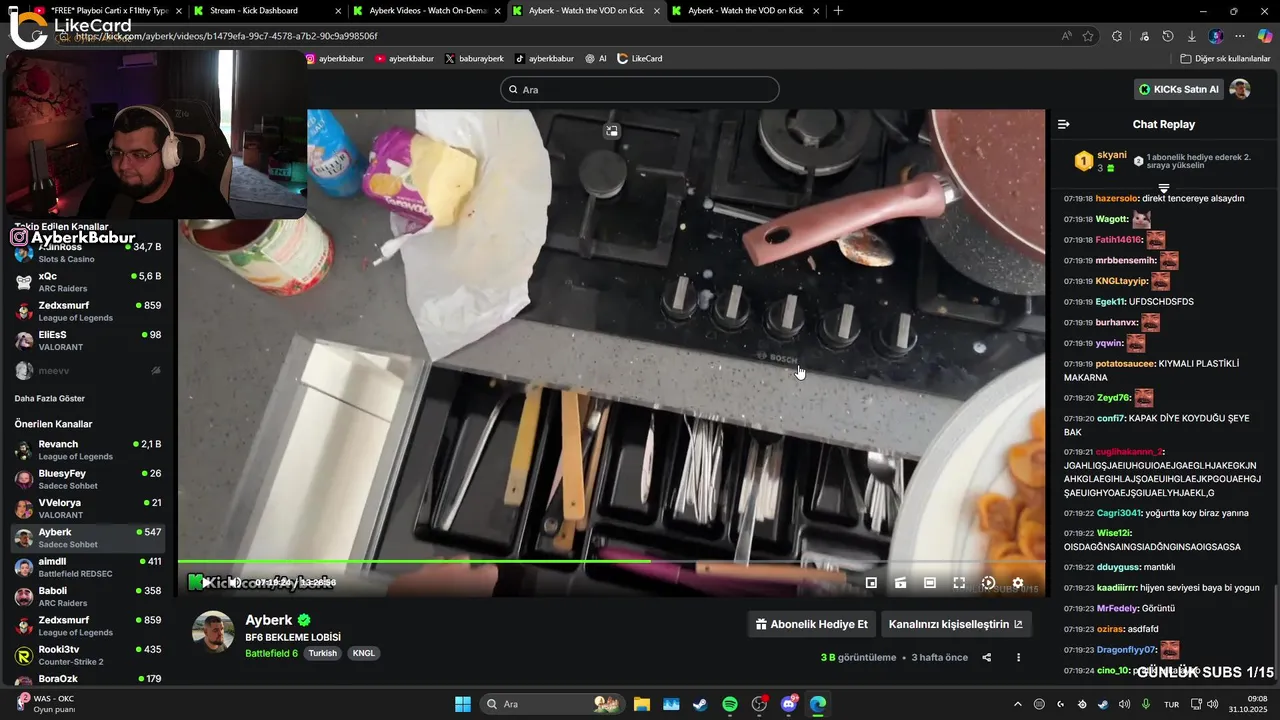This screenshot has height=720, width=1280.
Task: Expand the pinned gift leaderboard chevron
Action: point(1164,188)
